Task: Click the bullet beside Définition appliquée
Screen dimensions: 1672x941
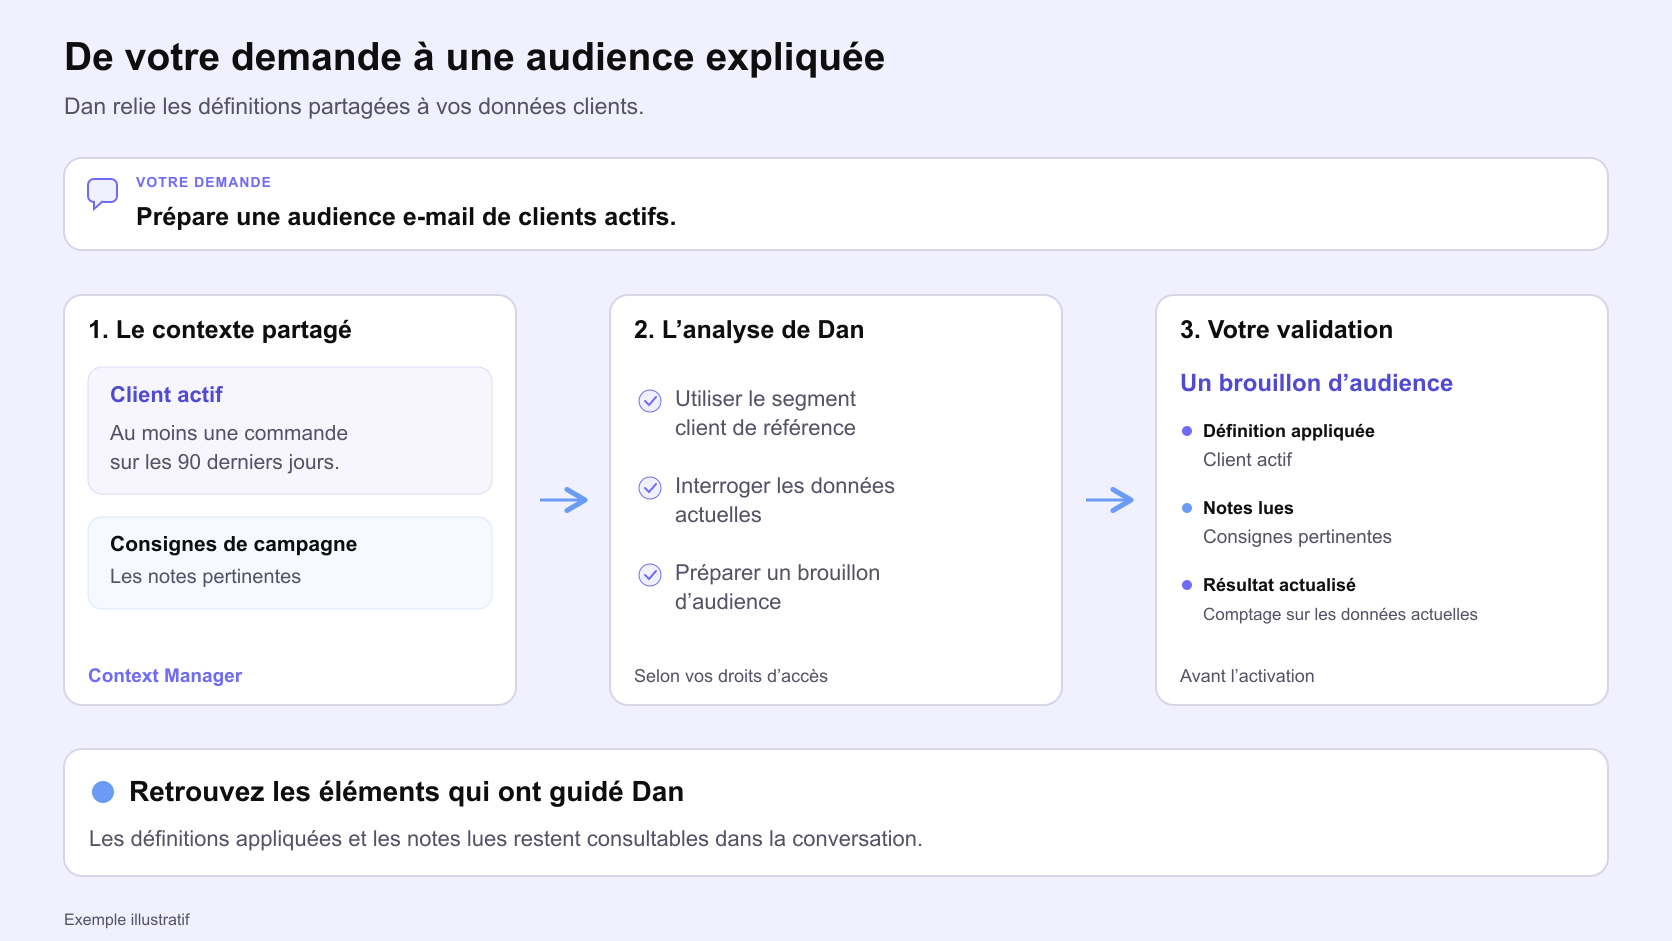Action: pyautogui.click(x=1187, y=431)
